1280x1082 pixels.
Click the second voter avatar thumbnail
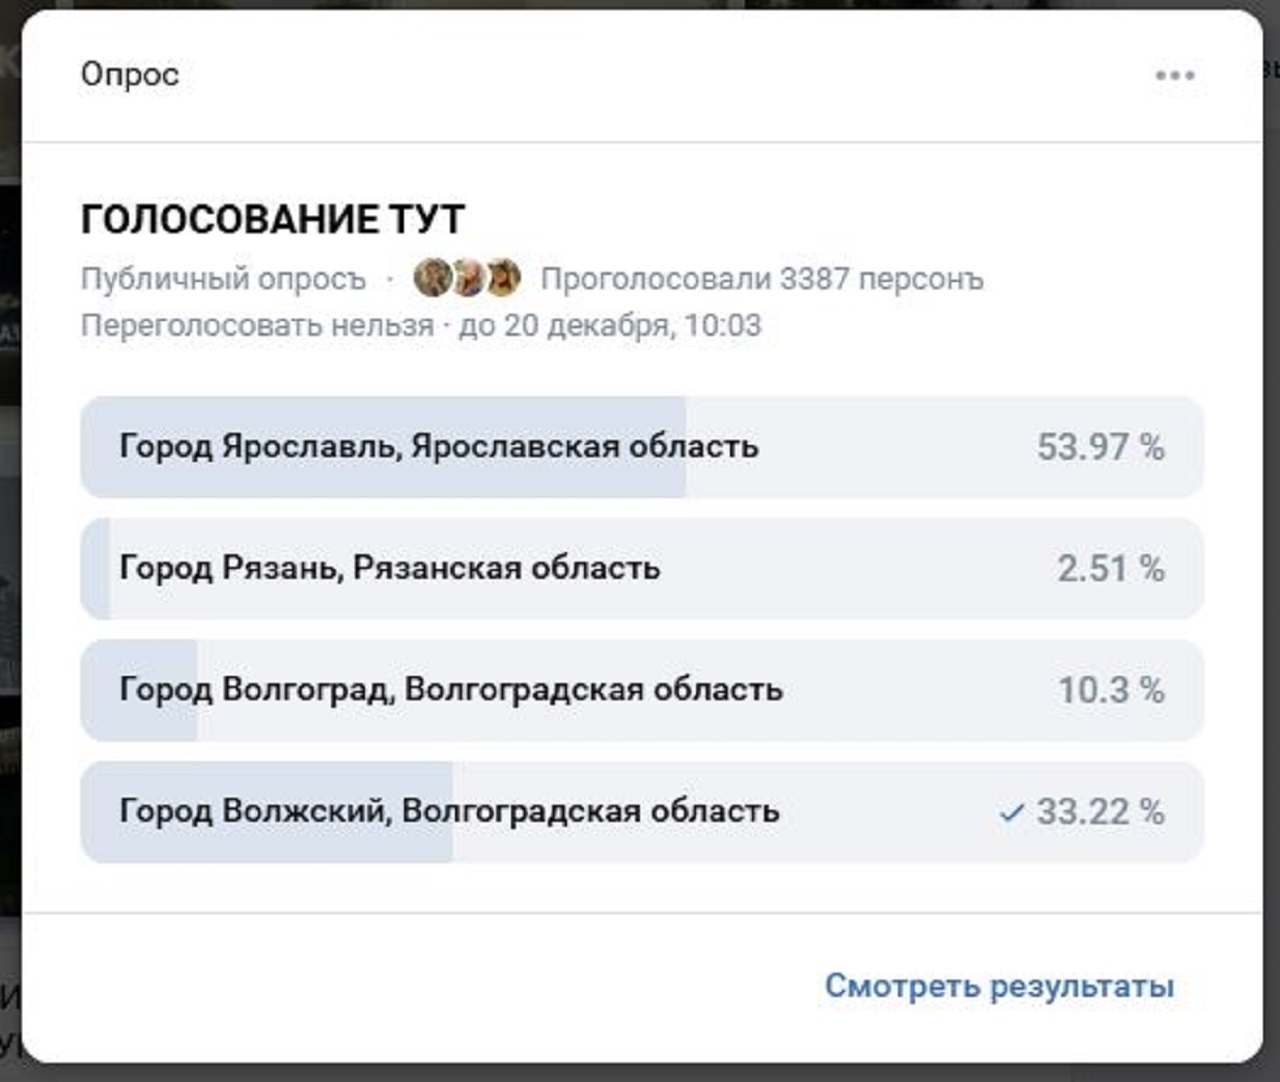(467, 278)
